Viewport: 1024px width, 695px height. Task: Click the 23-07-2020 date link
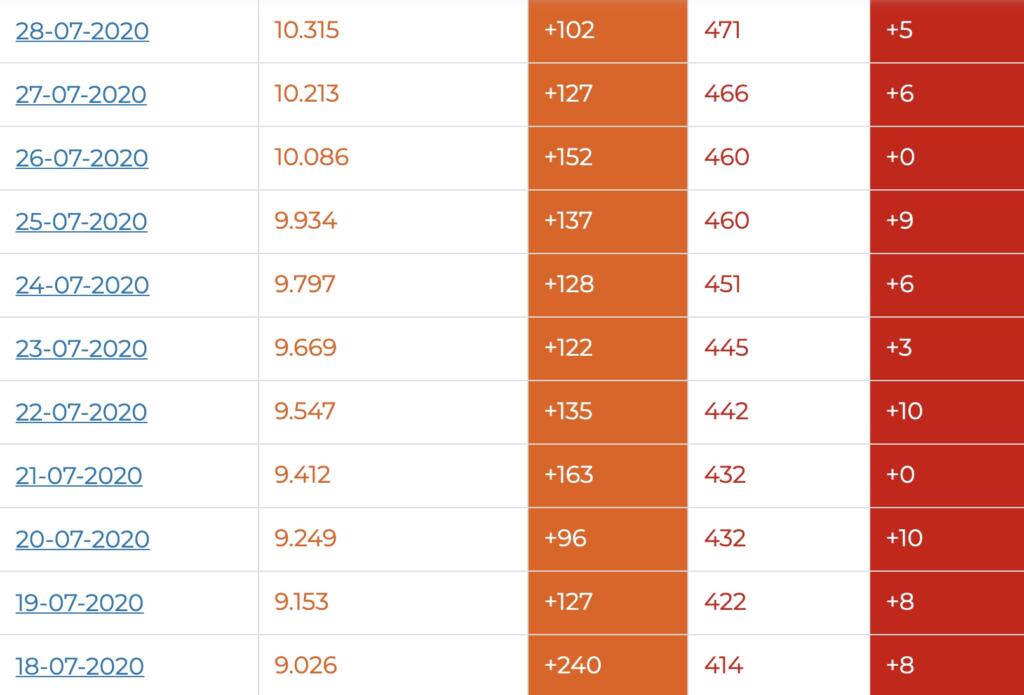point(81,349)
